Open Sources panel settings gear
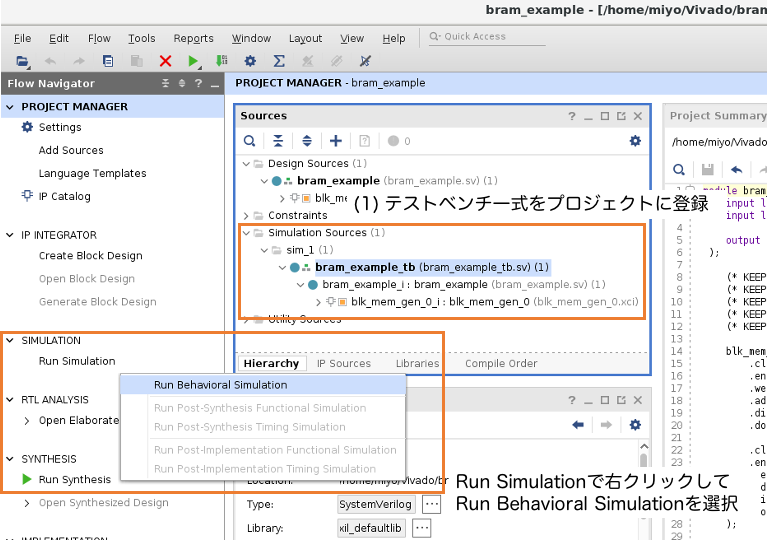Screen dimensions: 767x540 pos(634,141)
